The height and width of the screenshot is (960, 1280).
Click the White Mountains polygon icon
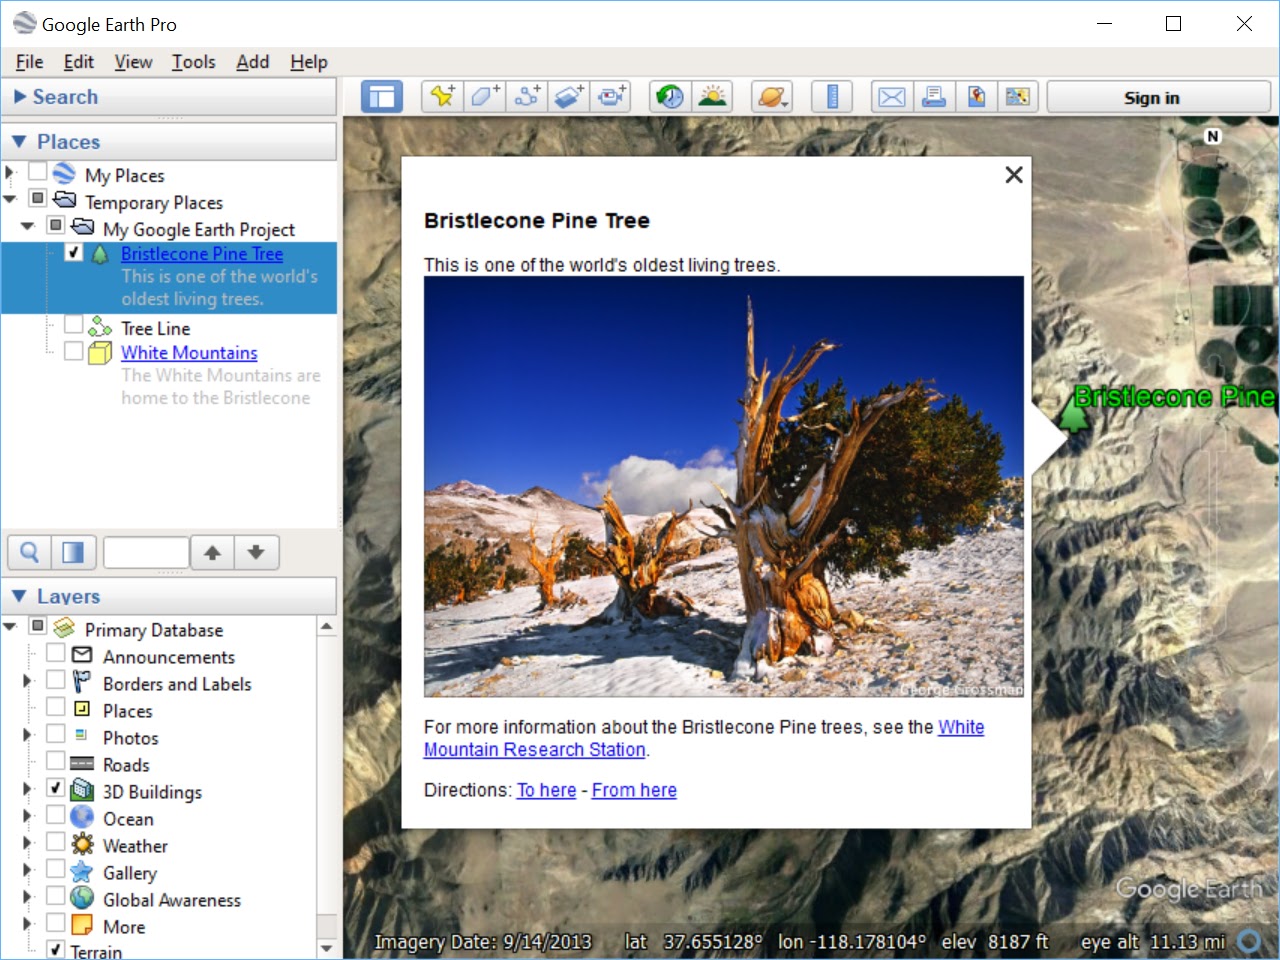click(100, 352)
